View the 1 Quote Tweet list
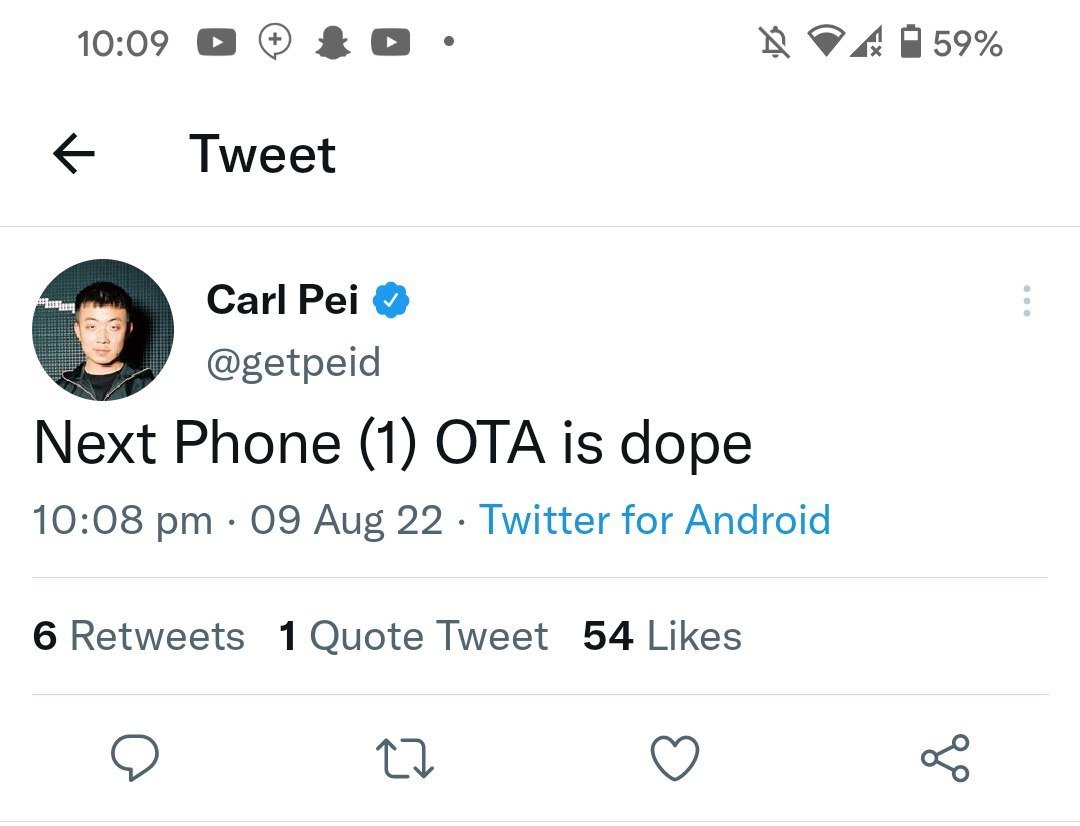Image resolution: width=1080 pixels, height=826 pixels. click(414, 636)
